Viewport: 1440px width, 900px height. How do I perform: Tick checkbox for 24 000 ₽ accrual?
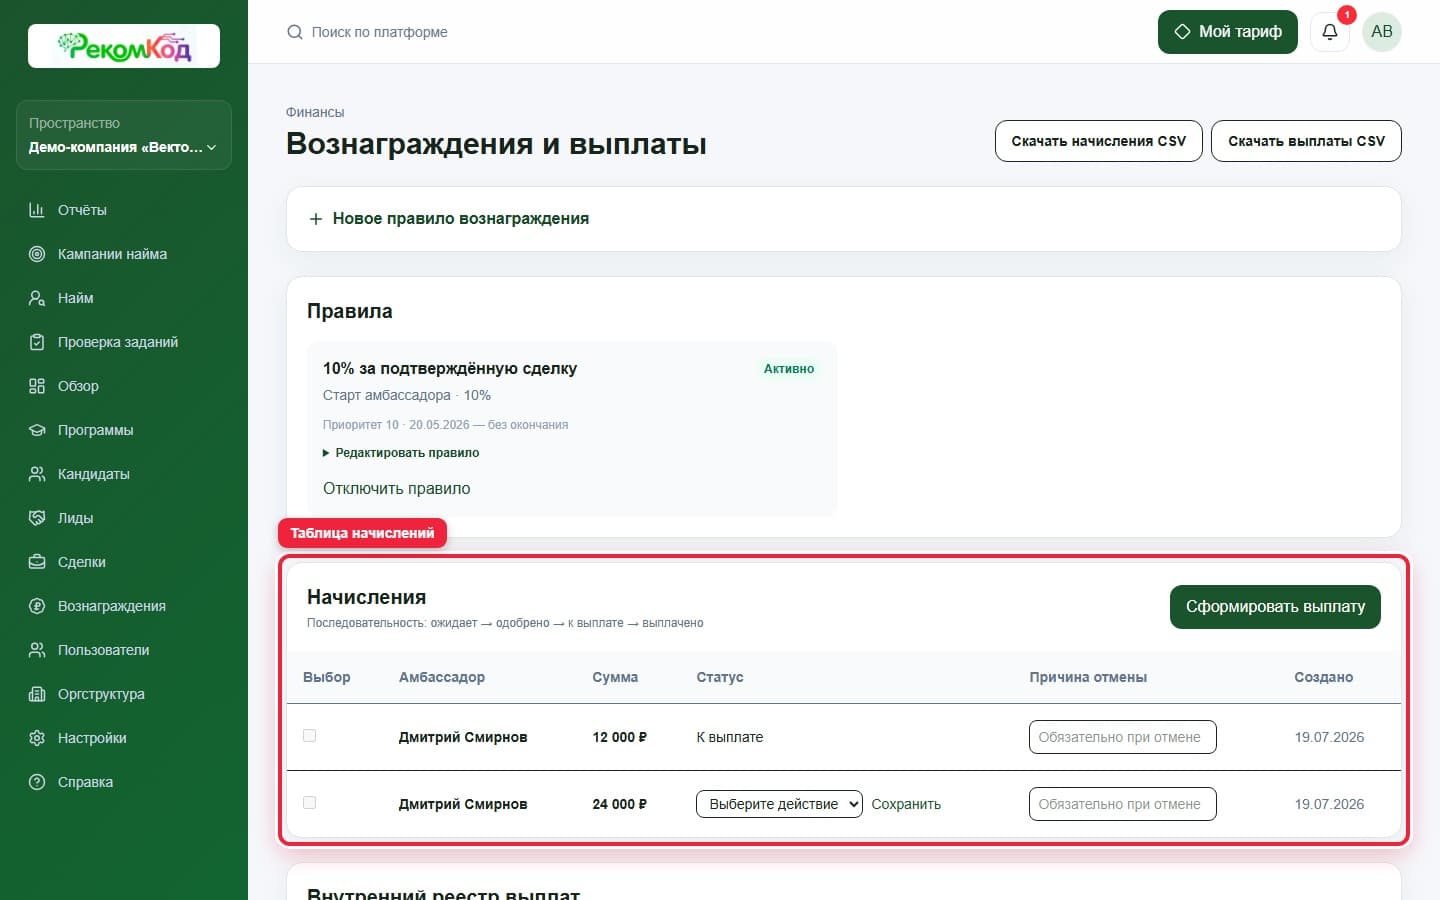(310, 803)
